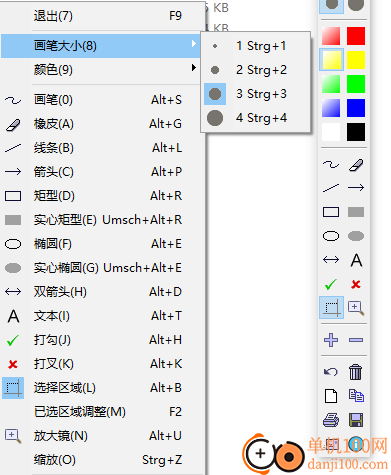Choose the double arrow tool in toolbar
This screenshot has height=475, width=391.
(331, 260)
